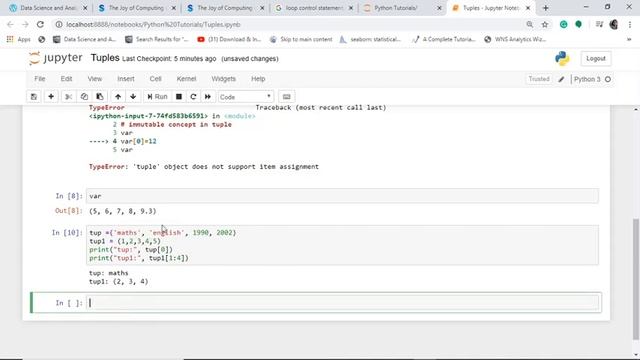640x360 pixels.
Task: Move selected cell down arrow
Action: [x=133, y=97]
